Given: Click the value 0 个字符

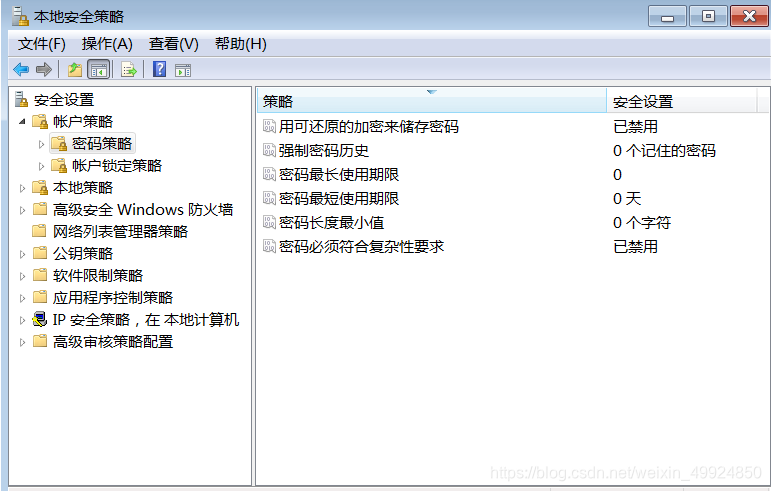Looking at the screenshot, I should pyautogui.click(x=642, y=223).
